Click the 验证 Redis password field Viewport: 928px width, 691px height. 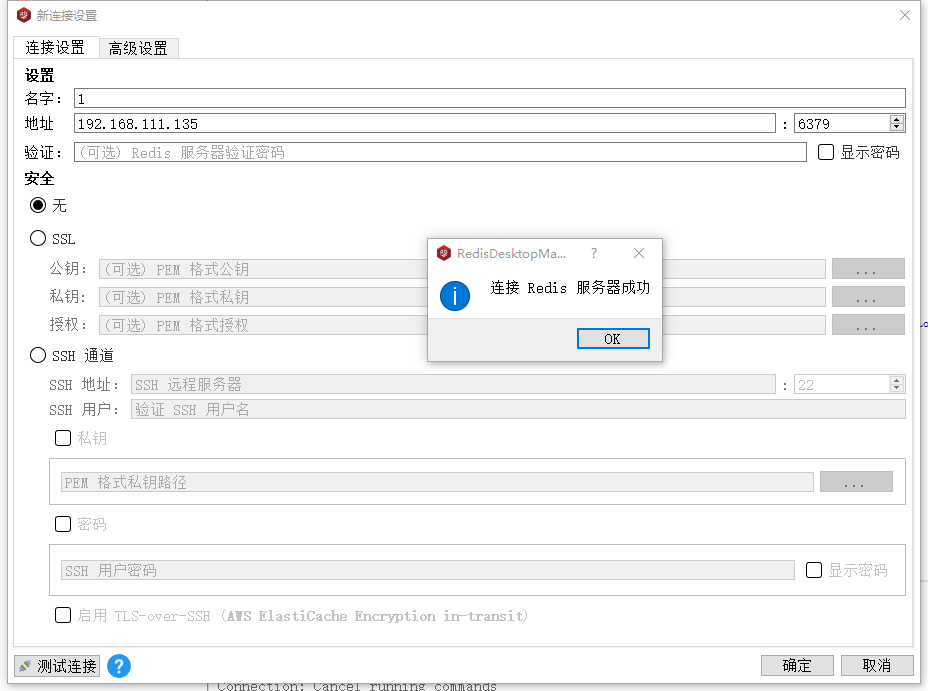[440, 152]
